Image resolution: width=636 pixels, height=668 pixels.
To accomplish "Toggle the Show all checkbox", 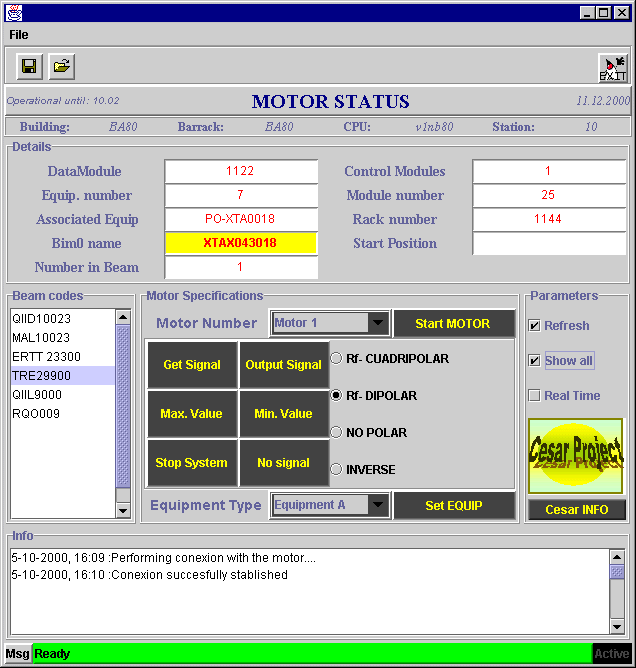I will (x=534, y=361).
